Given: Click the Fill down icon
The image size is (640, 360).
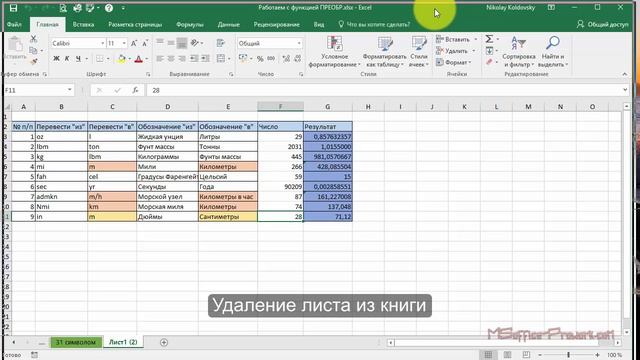Looking at the screenshot, I should point(489,51).
